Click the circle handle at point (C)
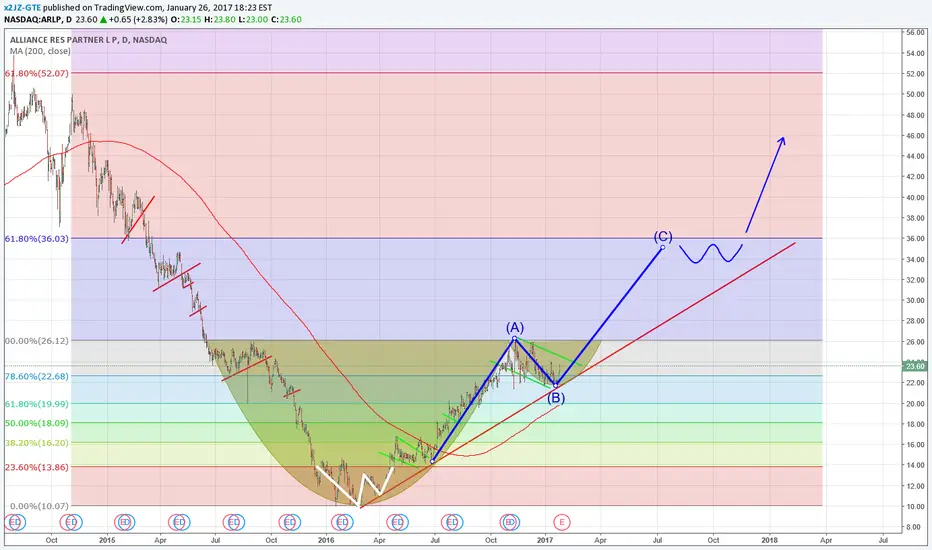Viewport: 932px width, 550px height. pyautogui.click(x=663, y=247)
